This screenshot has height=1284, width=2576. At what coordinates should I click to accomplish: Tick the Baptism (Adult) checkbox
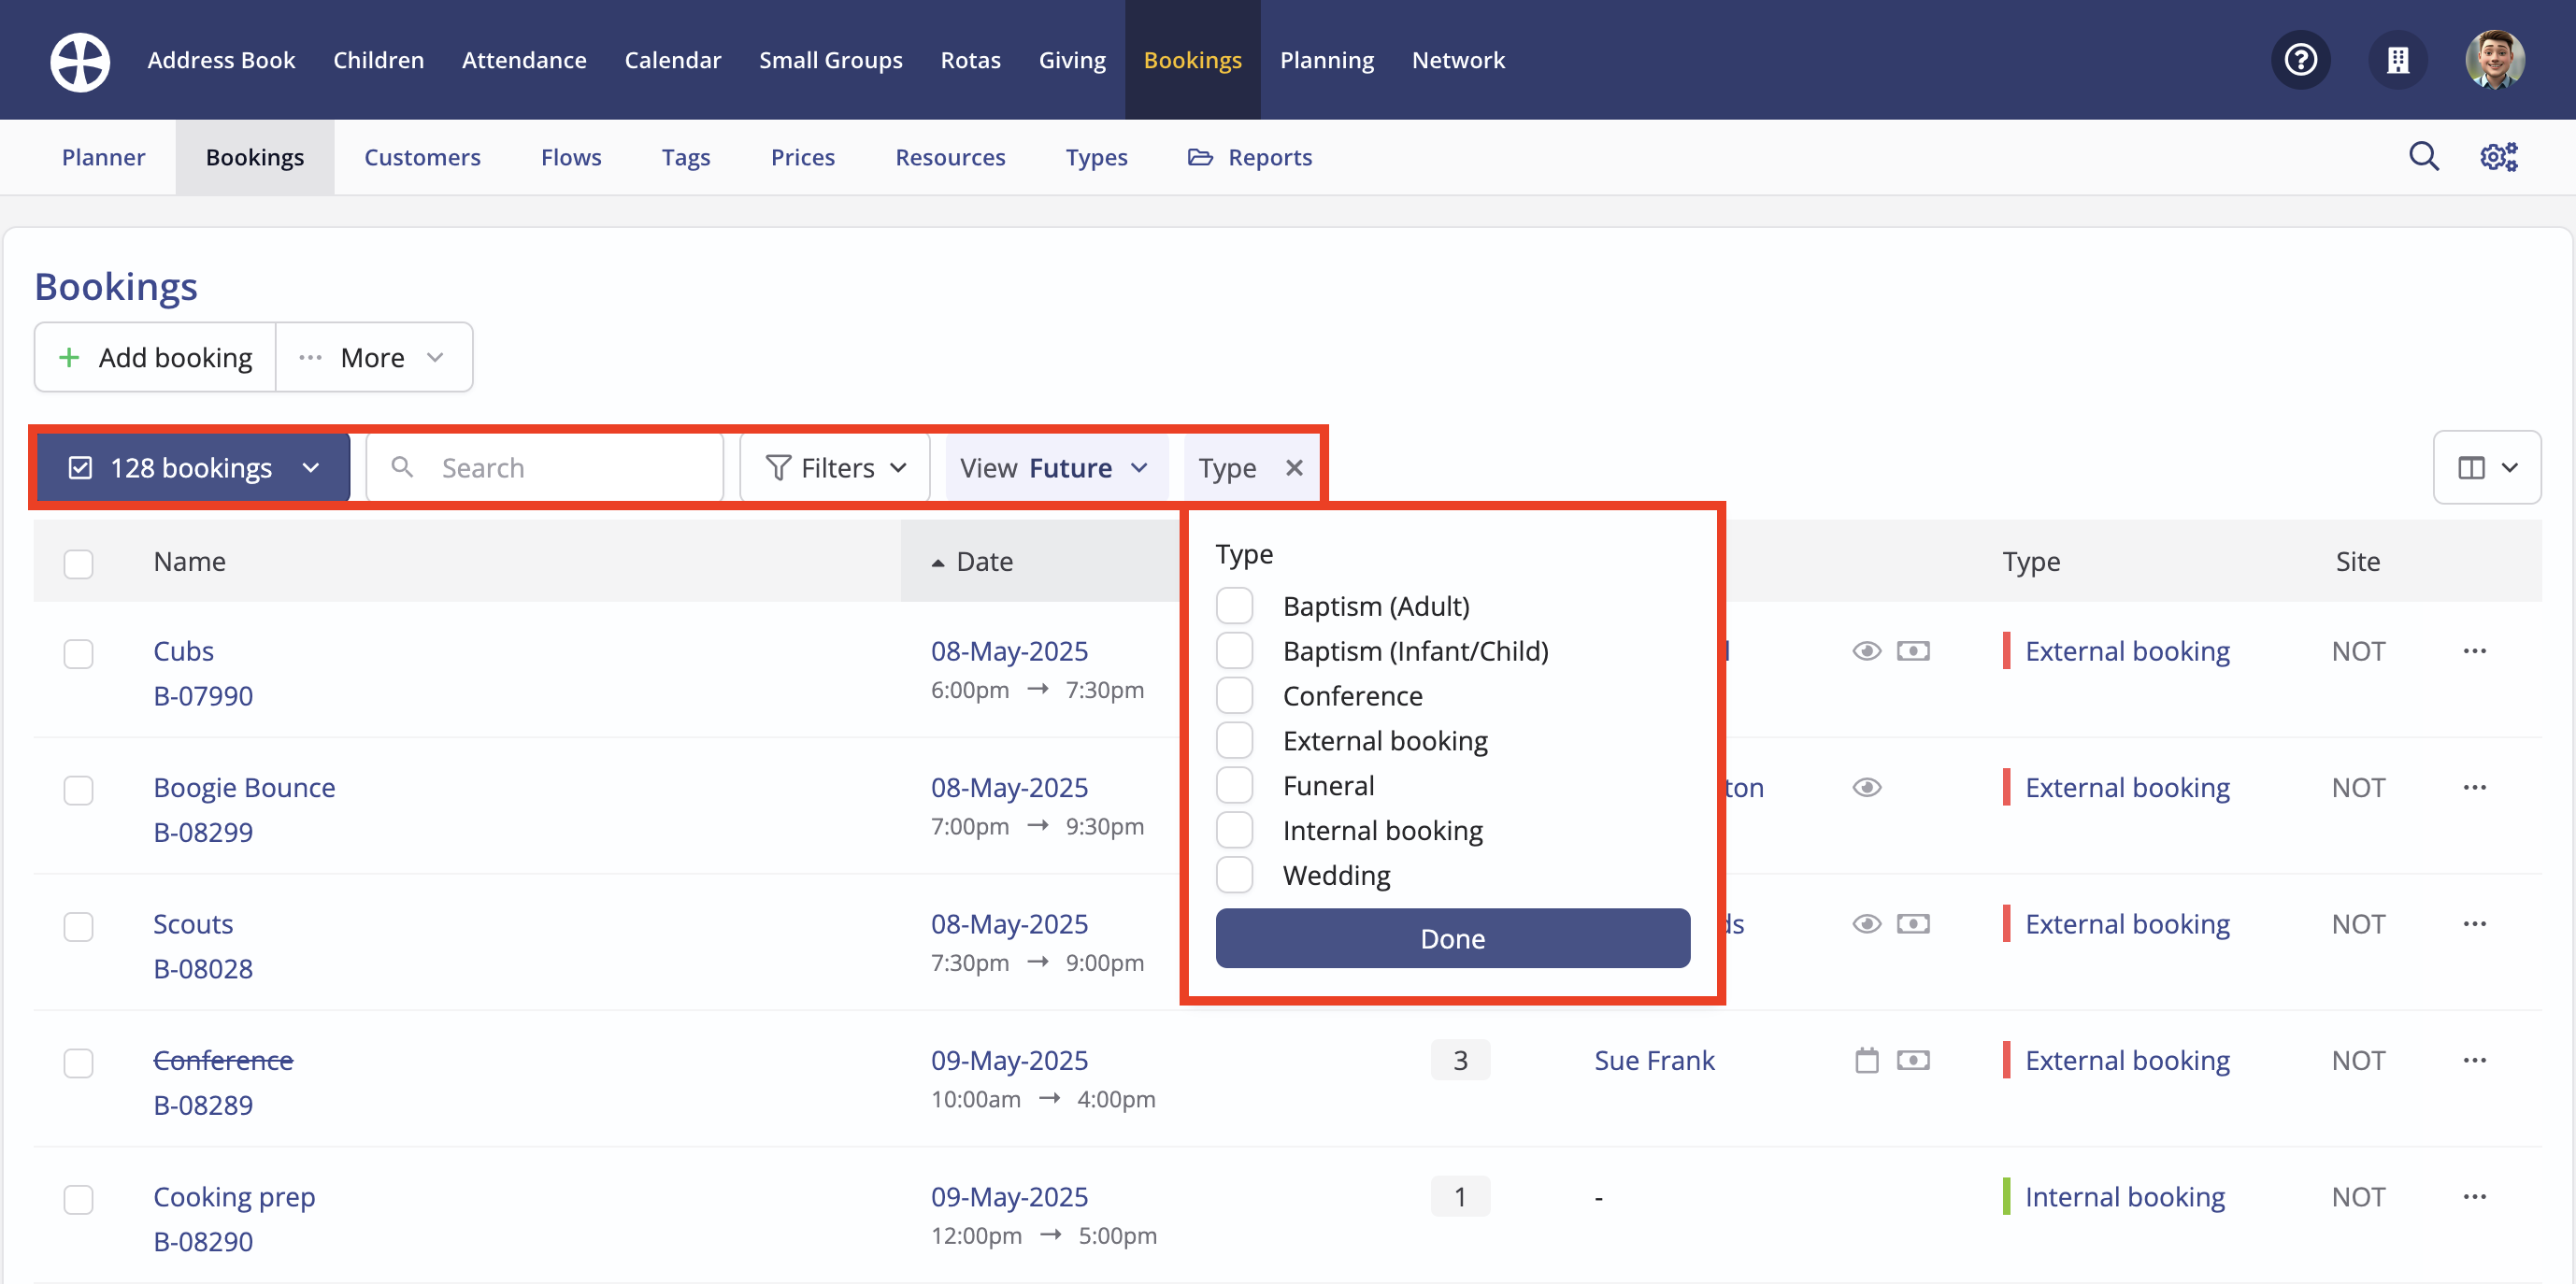[1234, 606]
